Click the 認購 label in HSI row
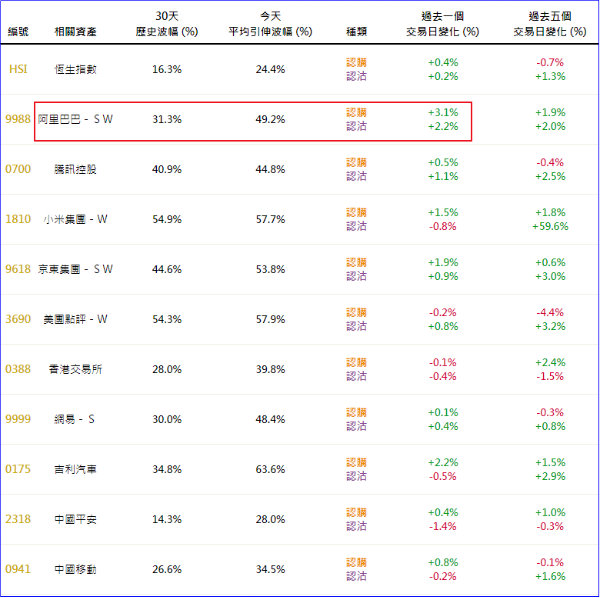Image resolution: width=600 pixels, height=598 pixels. 356,62
